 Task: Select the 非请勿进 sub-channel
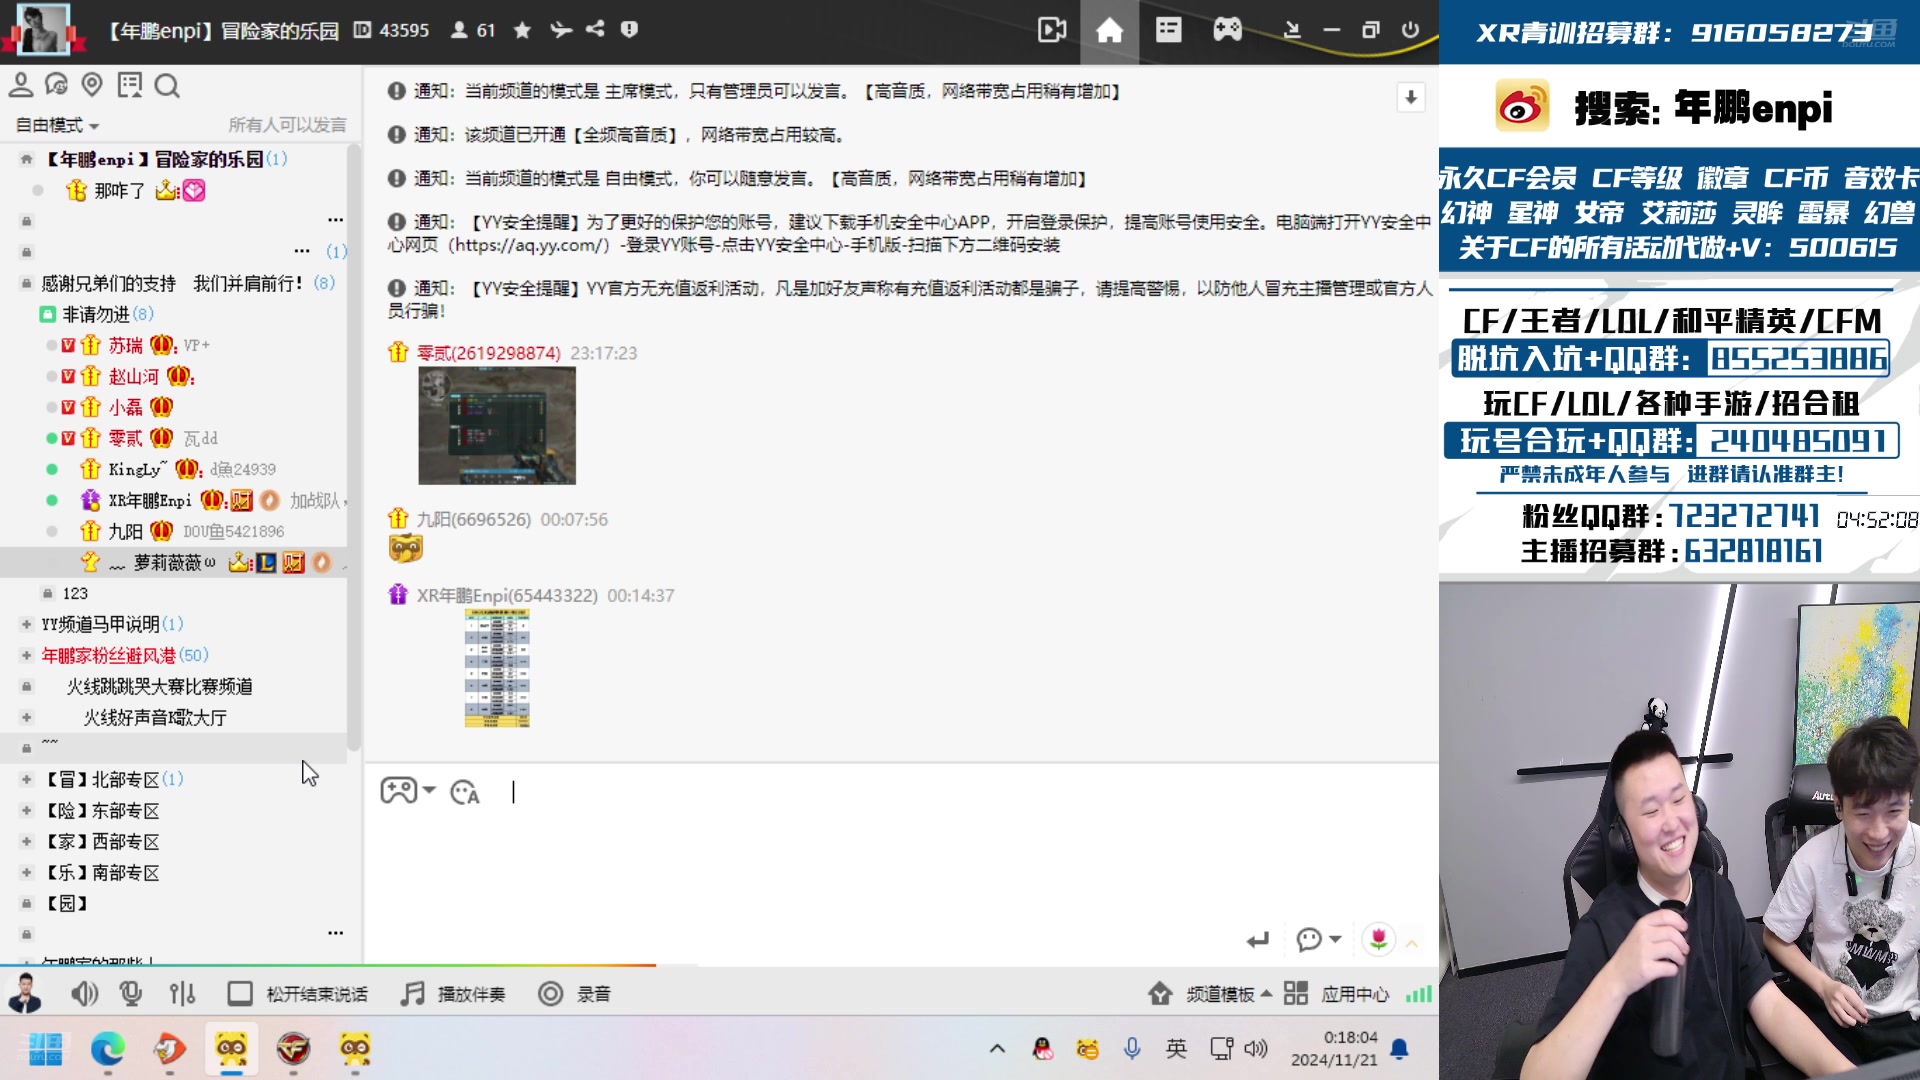(96, 314)
